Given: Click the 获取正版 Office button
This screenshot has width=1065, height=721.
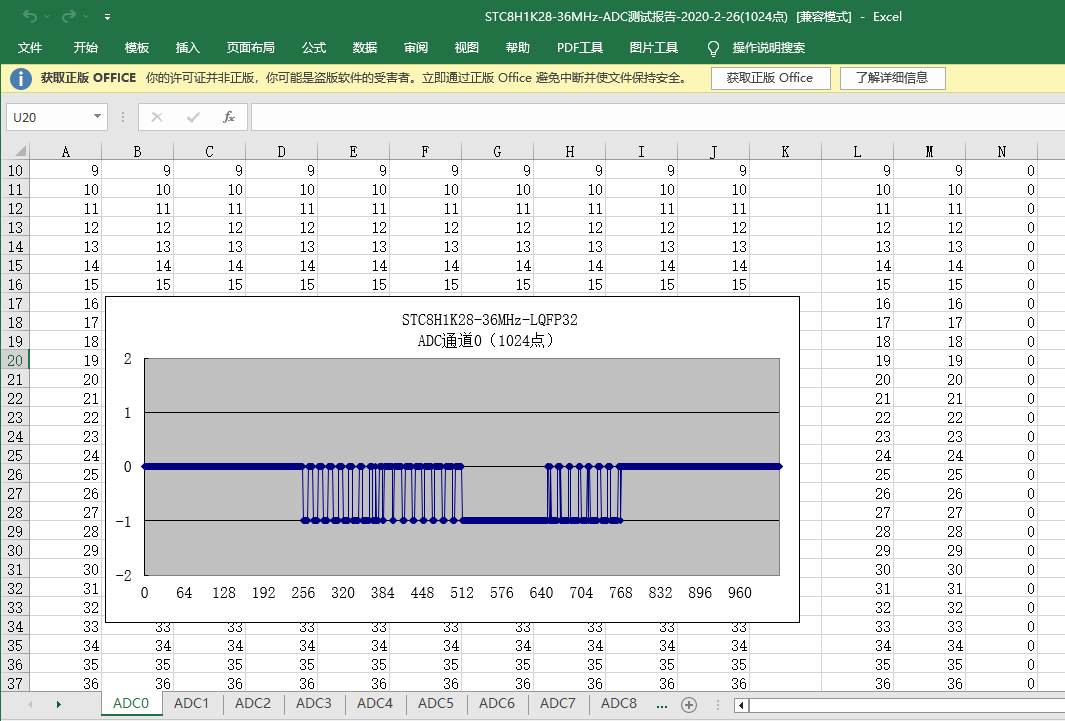Looking at the screenshot, I should (770, 78).
